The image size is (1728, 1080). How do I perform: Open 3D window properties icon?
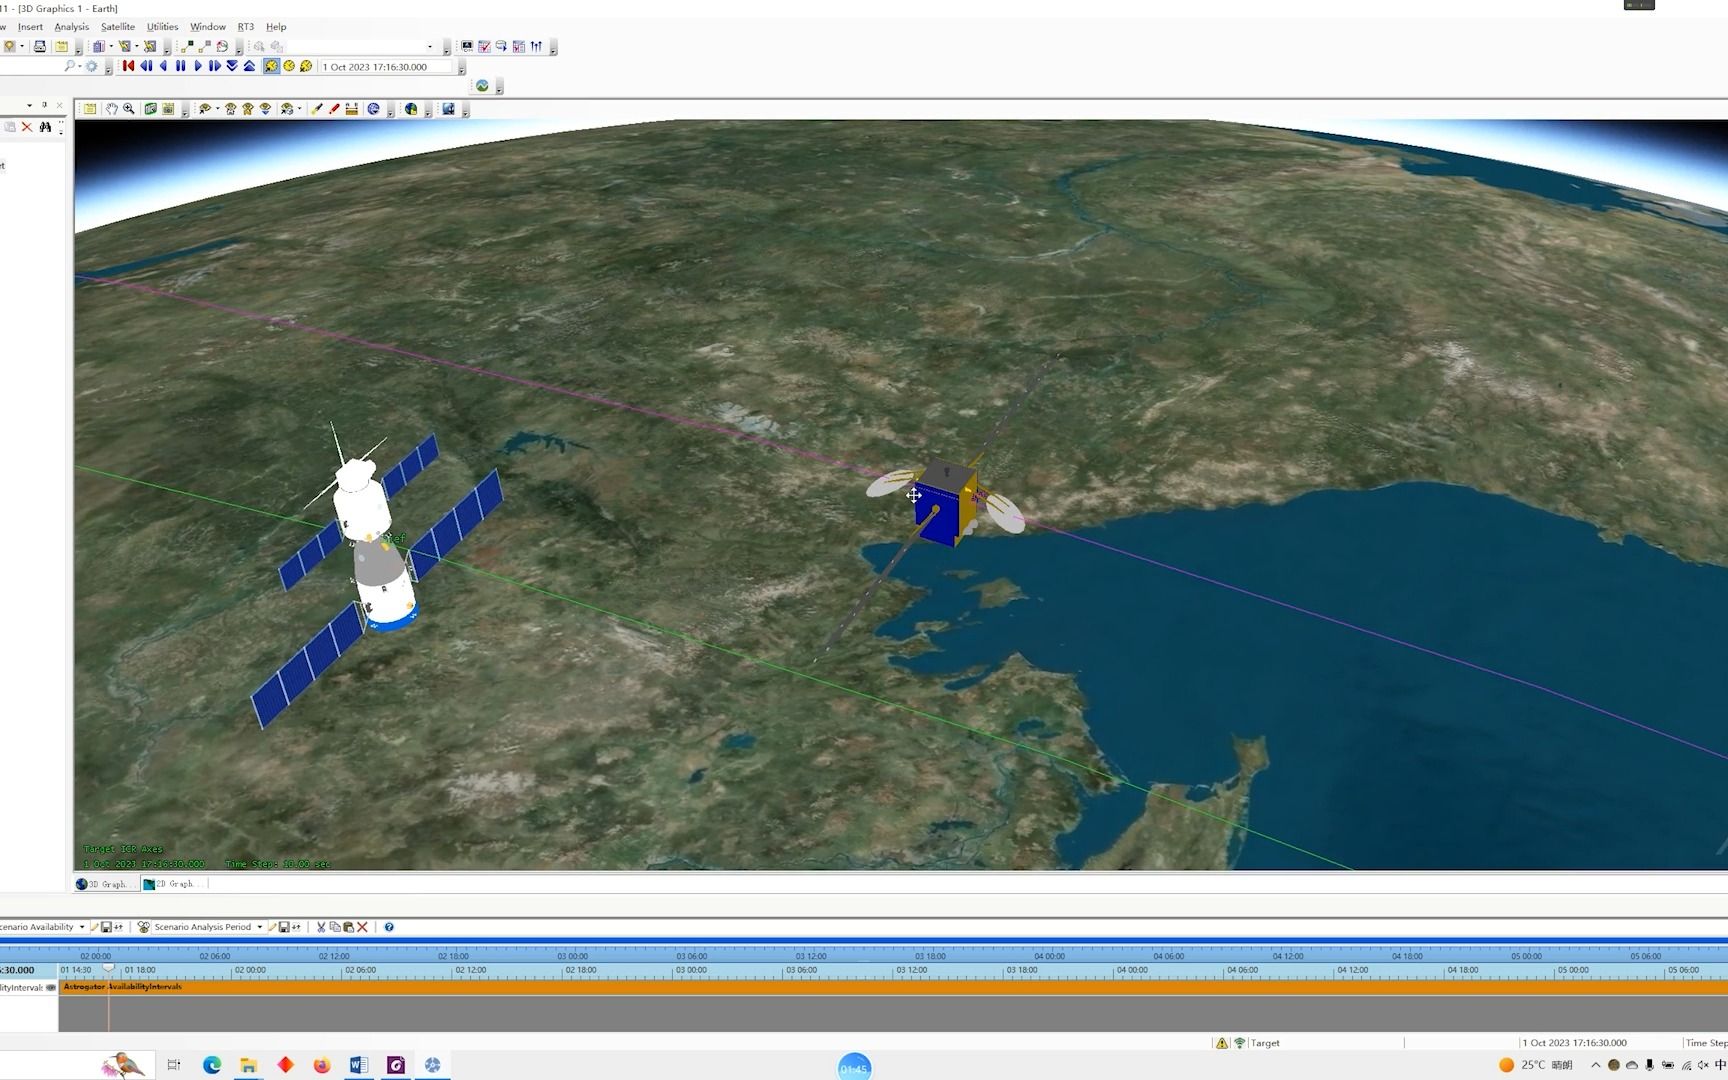pos(90,109)
